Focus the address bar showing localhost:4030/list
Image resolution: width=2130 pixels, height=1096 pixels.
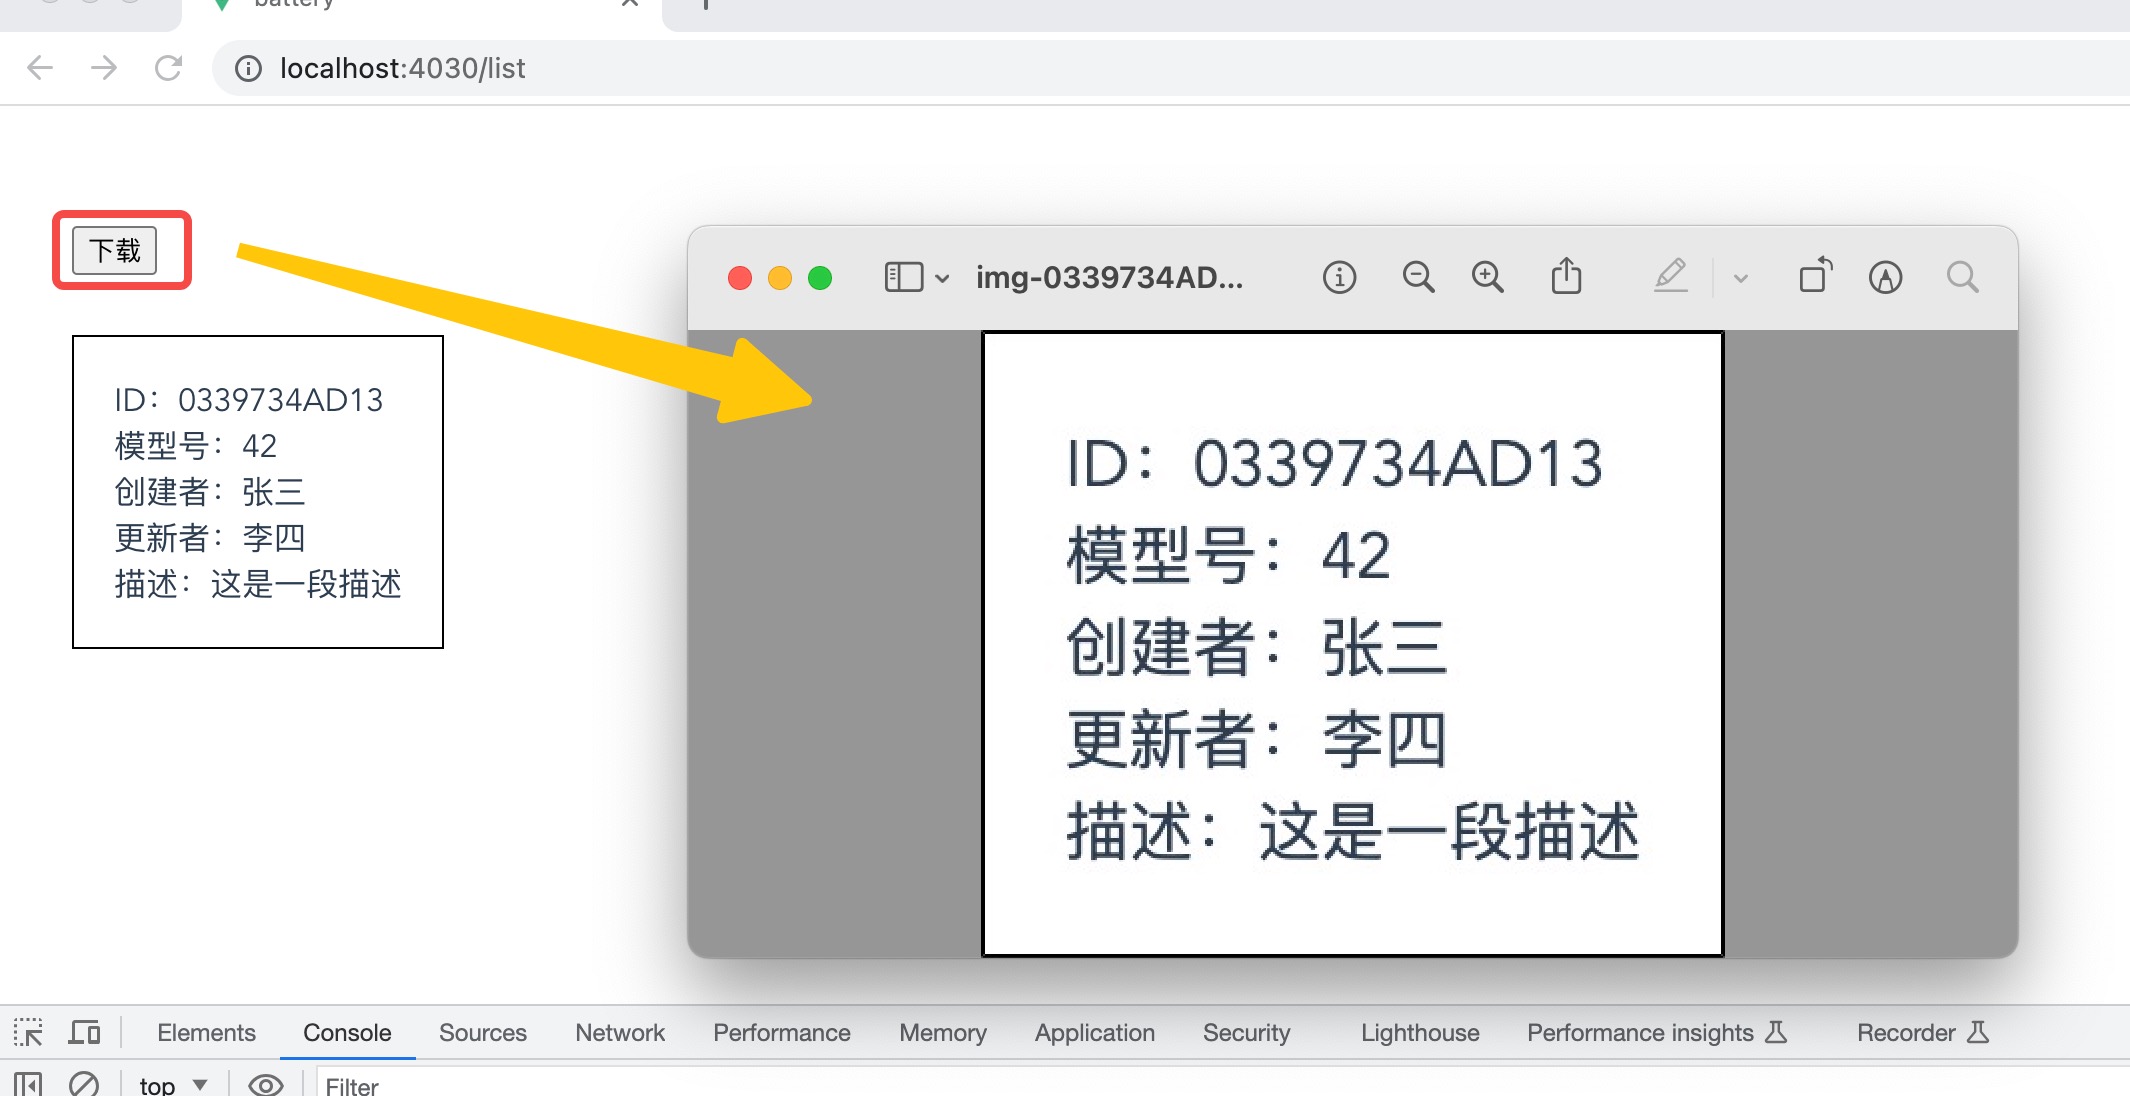point(1170,68)
